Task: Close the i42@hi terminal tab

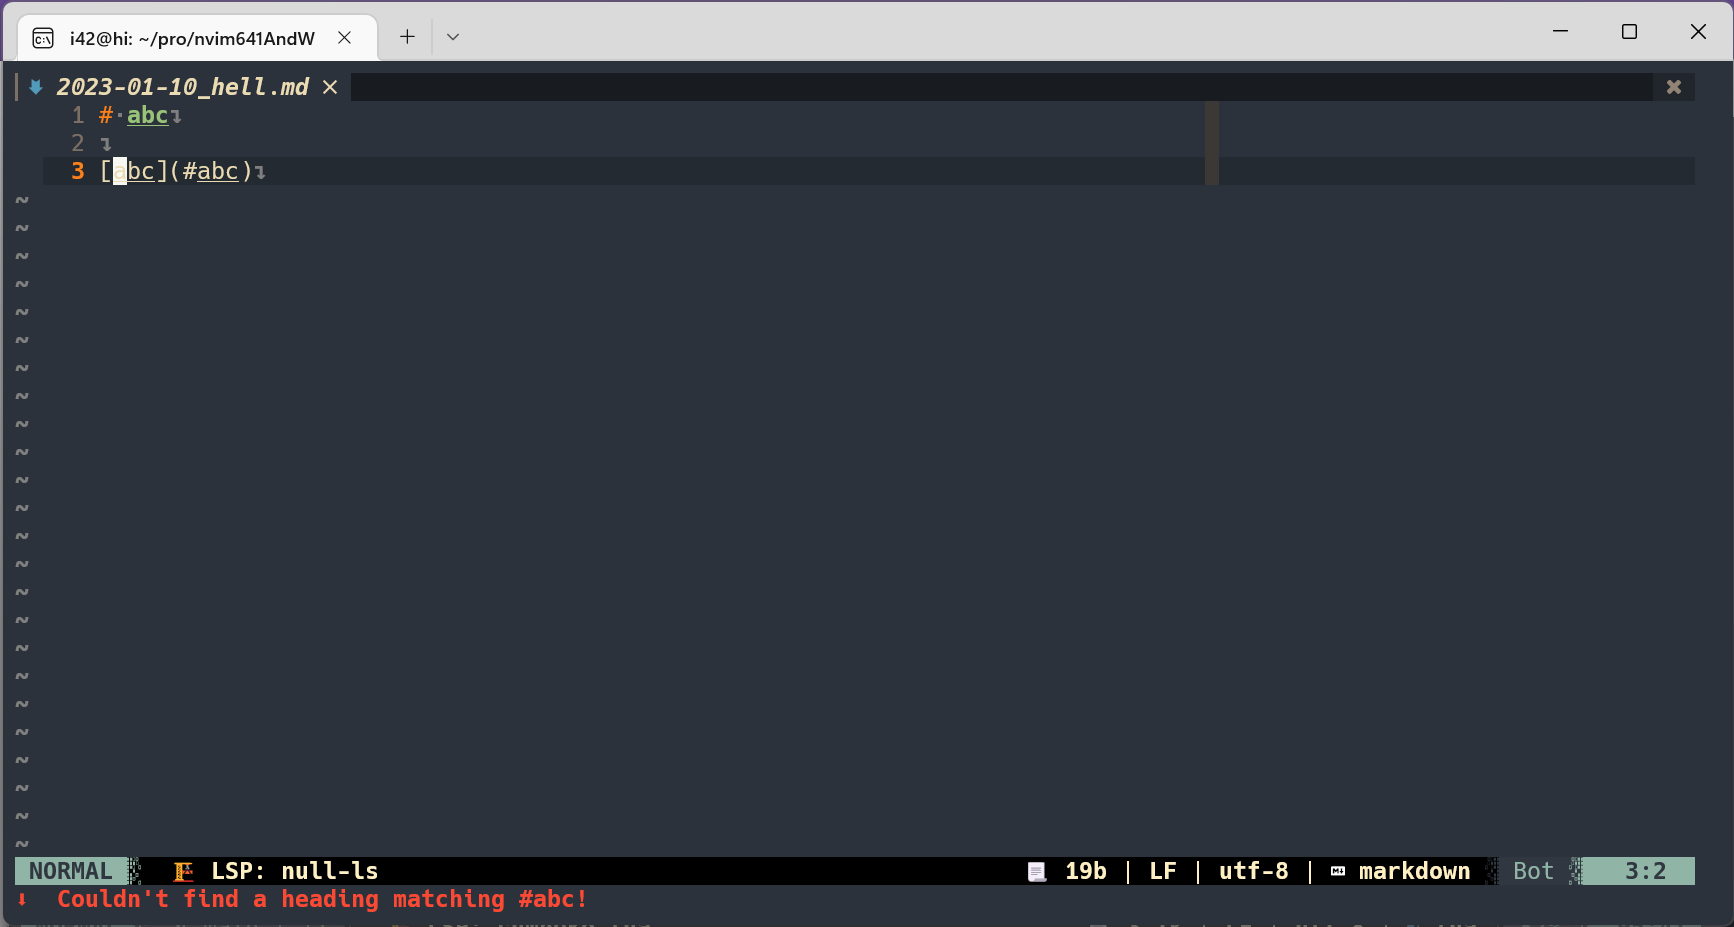Action: coord(345,37)
